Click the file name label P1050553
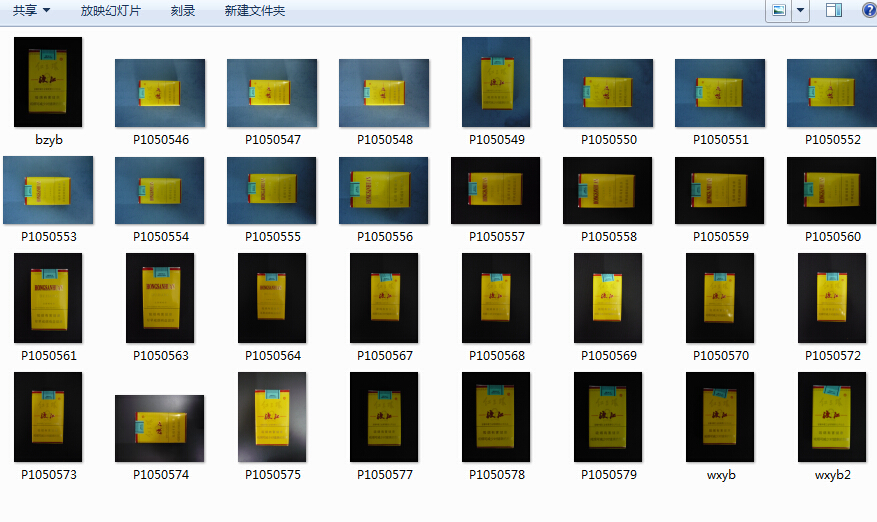 [x=49, y=237]
